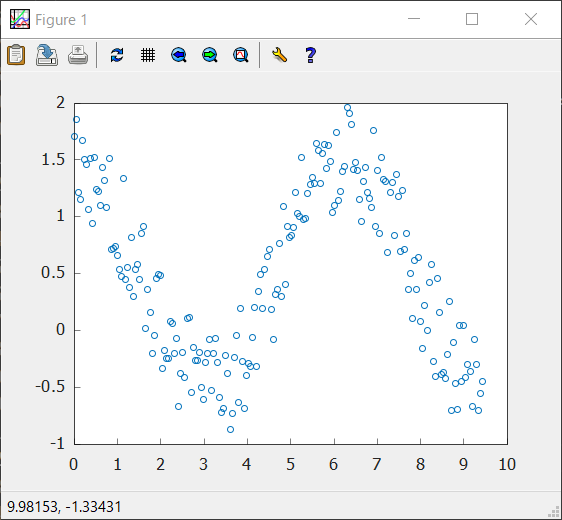Print the current plot
The width and height of the screenshot is (562, 520).
[x=78, y=55]
